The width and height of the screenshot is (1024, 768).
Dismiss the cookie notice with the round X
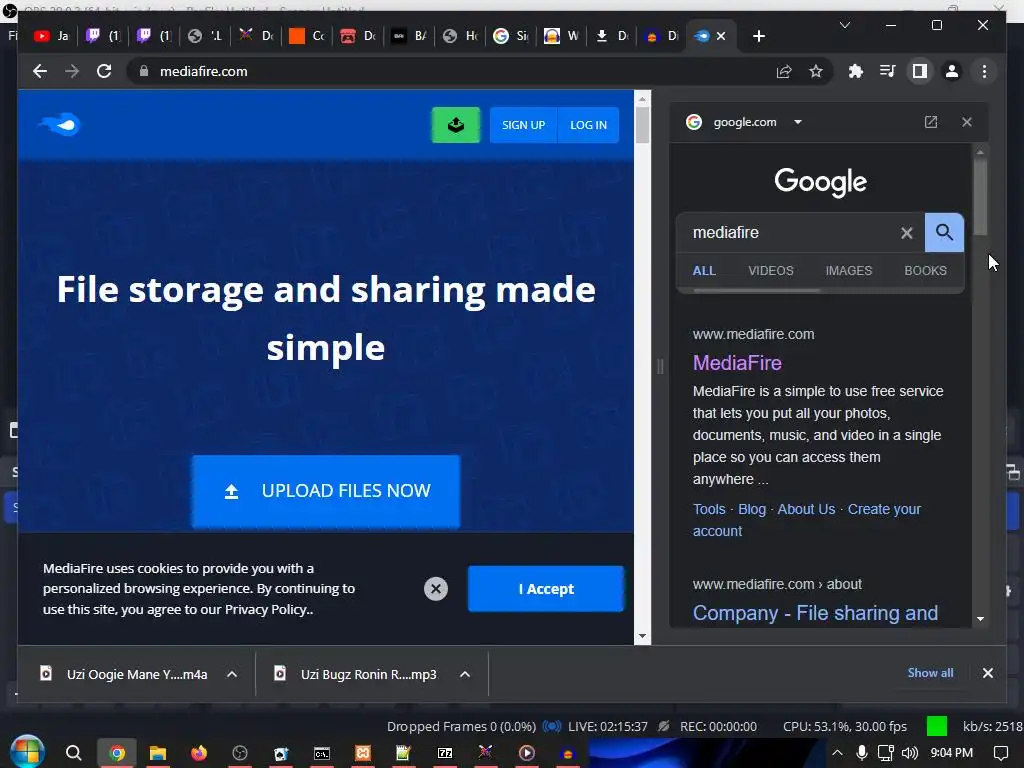click(x=436, y=589)
